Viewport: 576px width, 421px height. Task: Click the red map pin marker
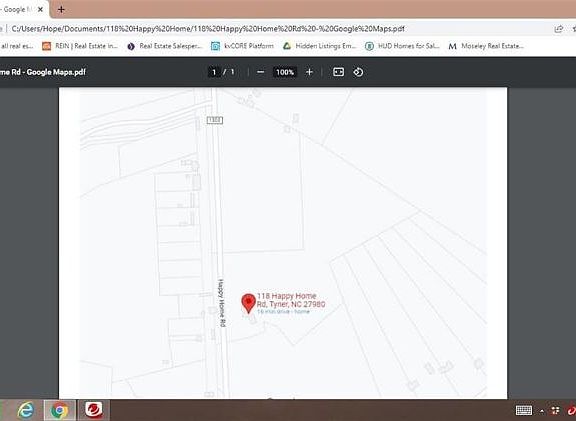(248, 303)
